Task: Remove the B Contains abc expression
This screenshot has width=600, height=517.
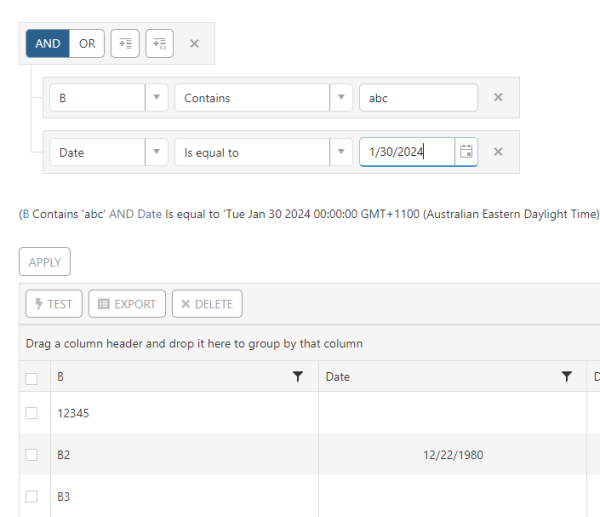Action: click(498, 97)
